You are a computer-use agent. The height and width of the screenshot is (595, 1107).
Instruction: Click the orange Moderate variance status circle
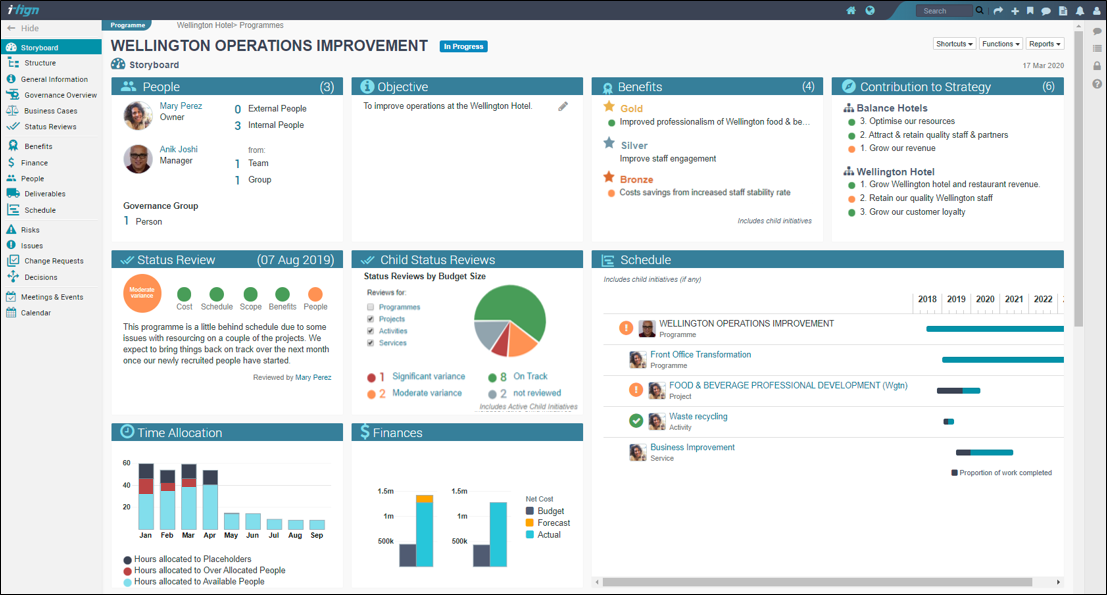(x=142, y=293)
